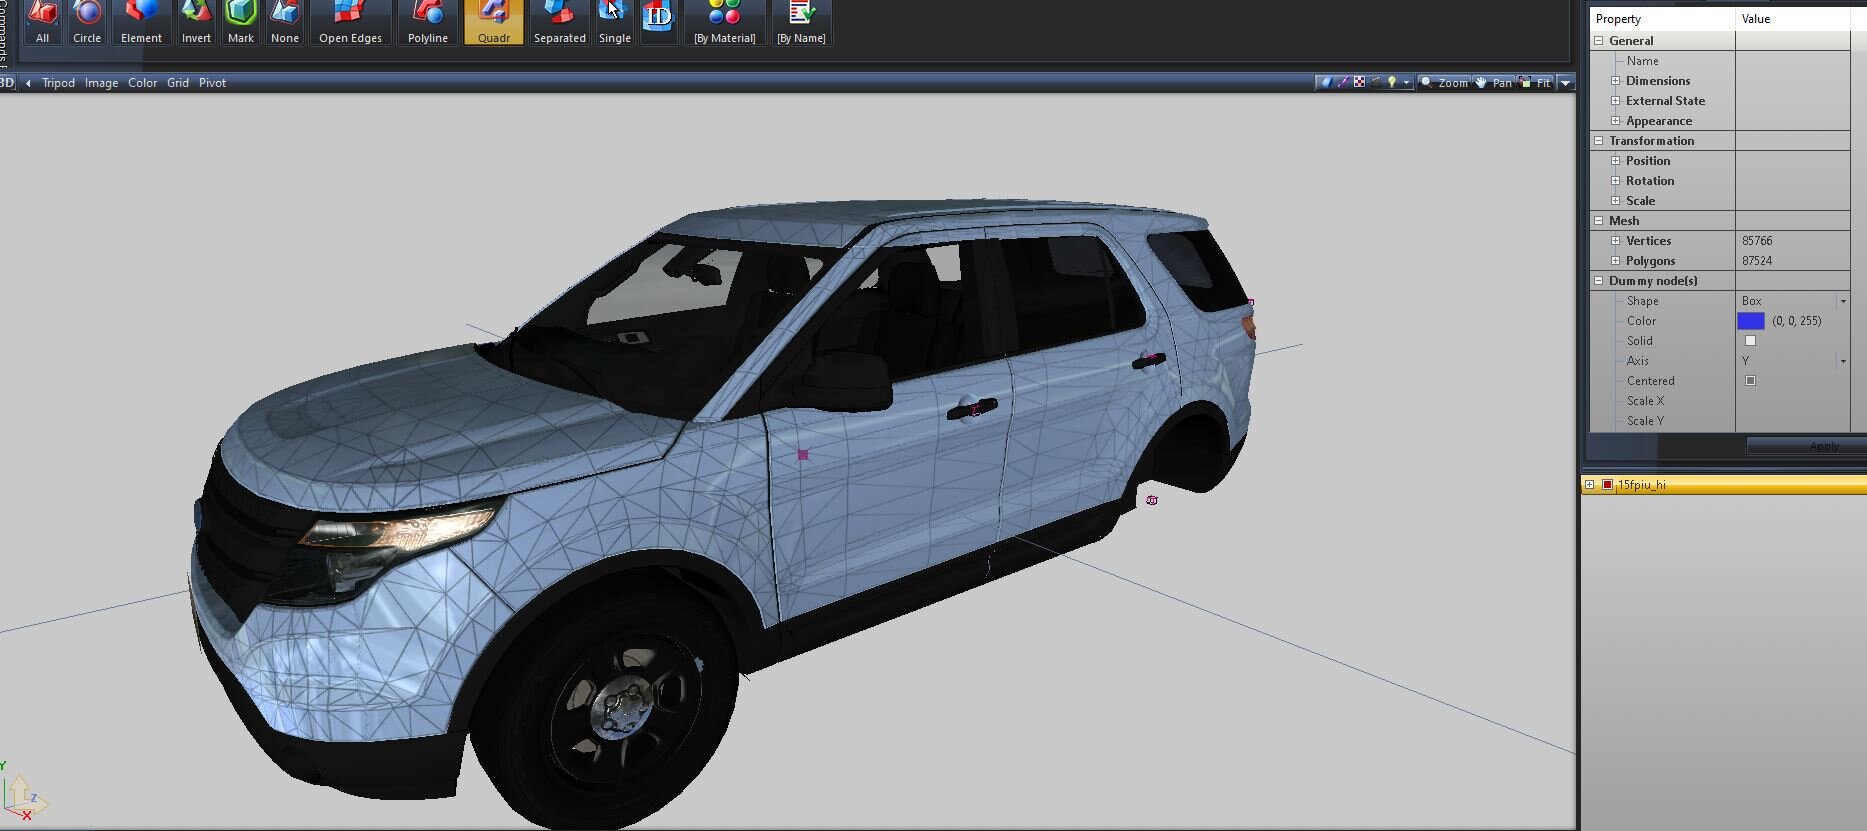Open the Shape dropdown showing Box

1842,301
